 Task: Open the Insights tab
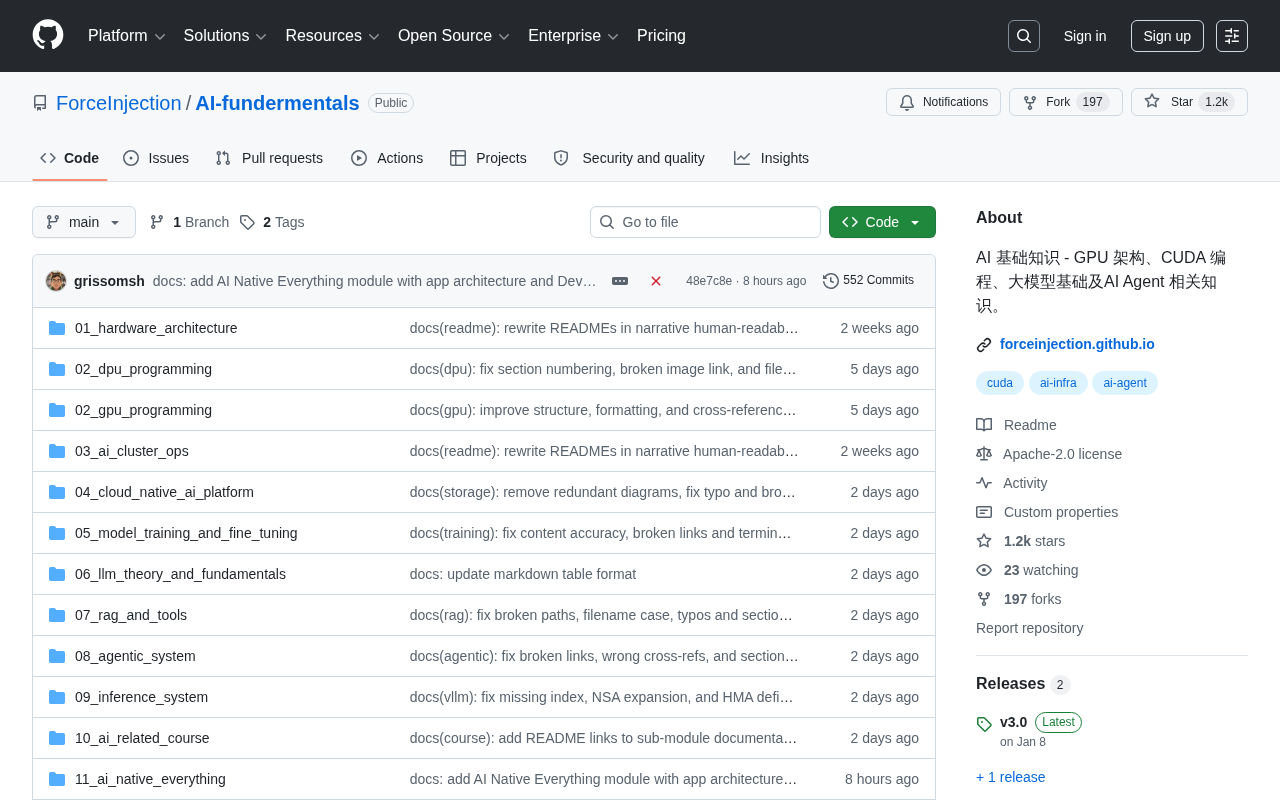pyautogui.click(x=771, y=158)
